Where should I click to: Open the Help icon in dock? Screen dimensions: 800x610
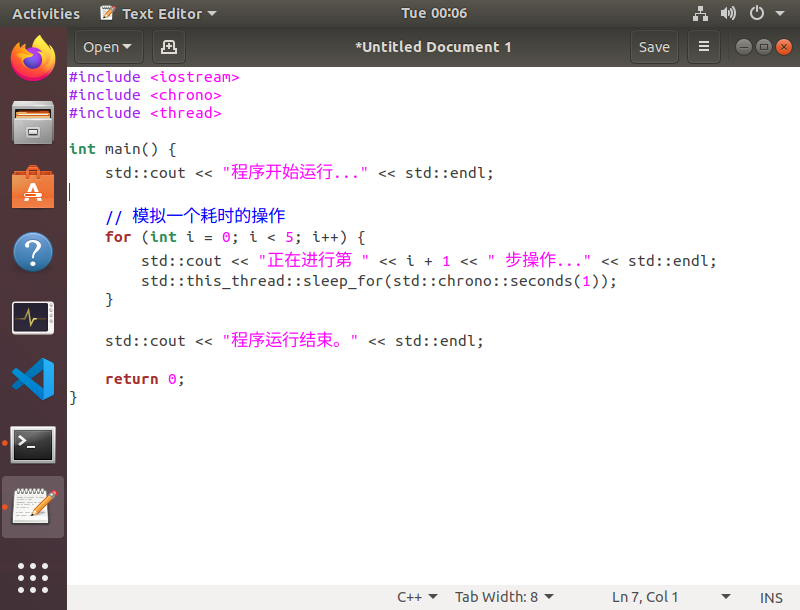pos(33,252)
